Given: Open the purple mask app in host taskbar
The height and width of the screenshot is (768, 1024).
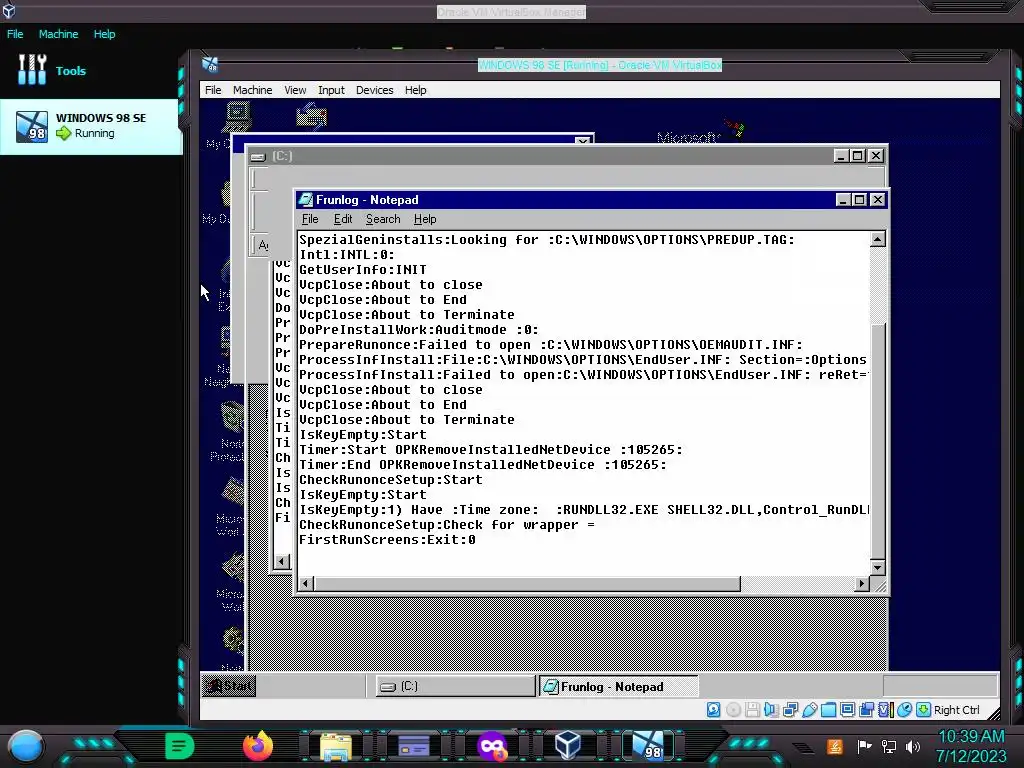Looking at the screenshot, I should (x=492, y=746).
